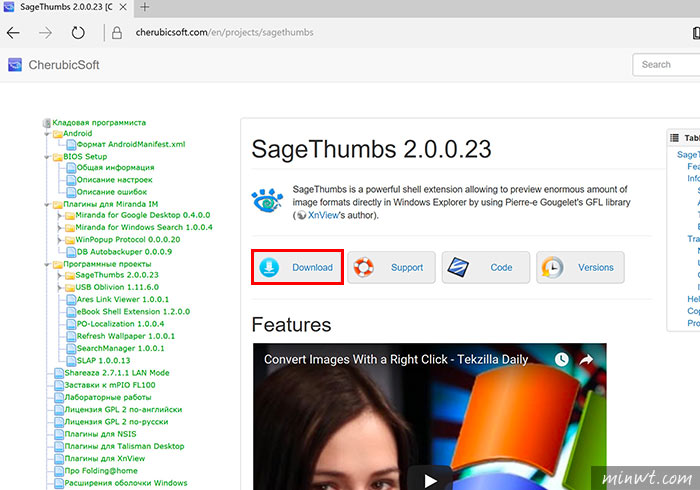Open Расширения оболочки Windows page
700x490 pixels.
(x=126, y=483)
